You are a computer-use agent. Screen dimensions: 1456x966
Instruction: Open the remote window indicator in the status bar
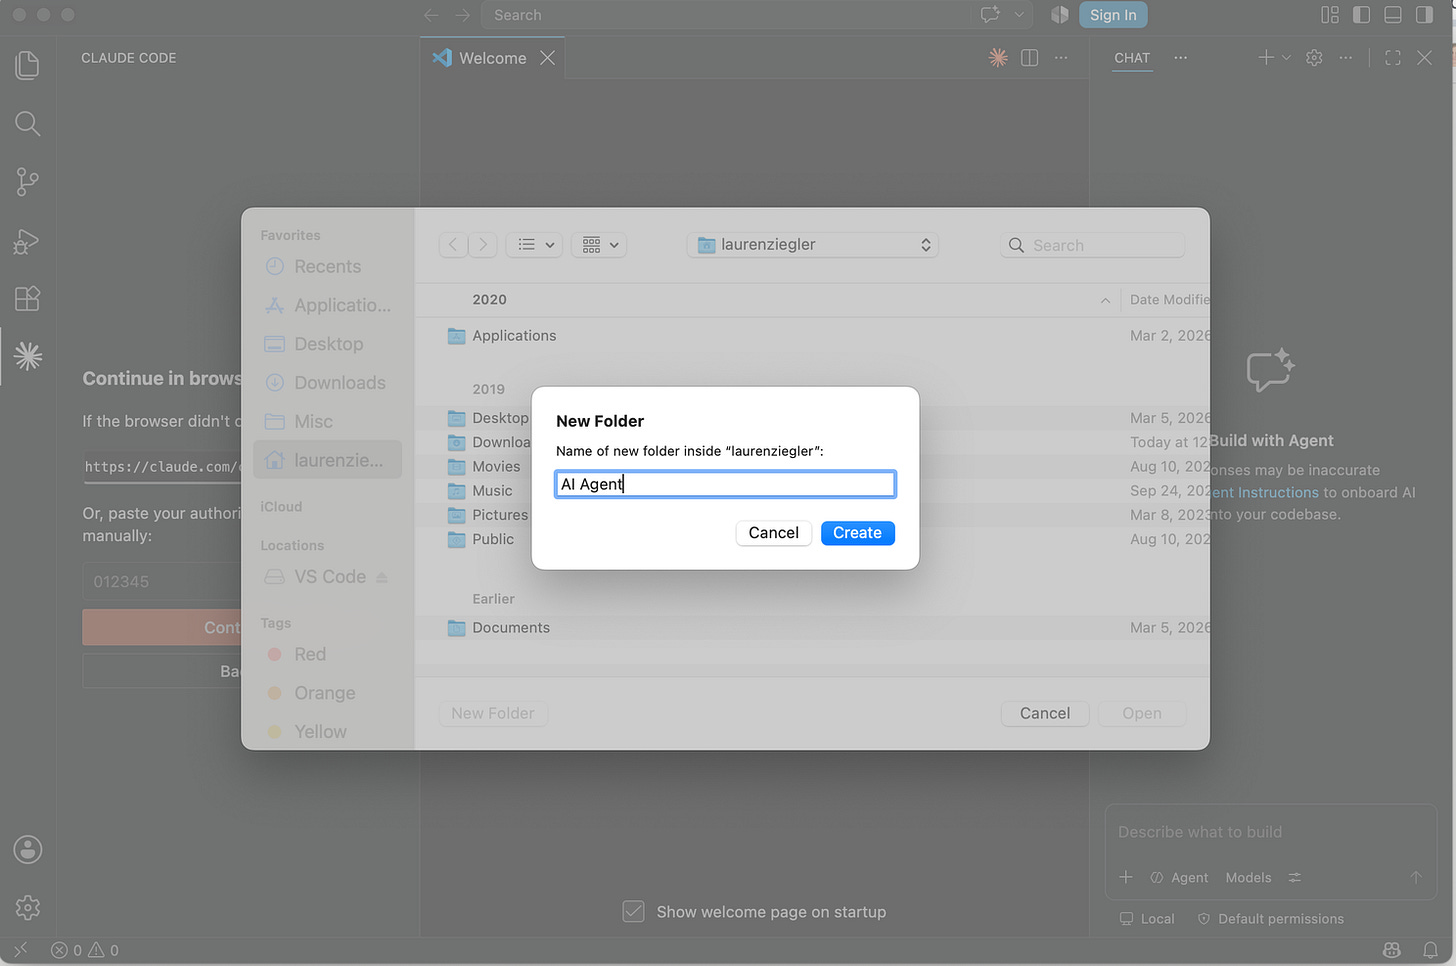[21, 950]
